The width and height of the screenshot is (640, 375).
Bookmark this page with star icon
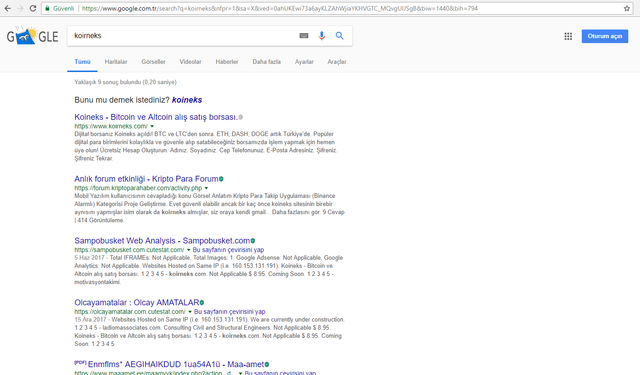(x=627, y=8)
